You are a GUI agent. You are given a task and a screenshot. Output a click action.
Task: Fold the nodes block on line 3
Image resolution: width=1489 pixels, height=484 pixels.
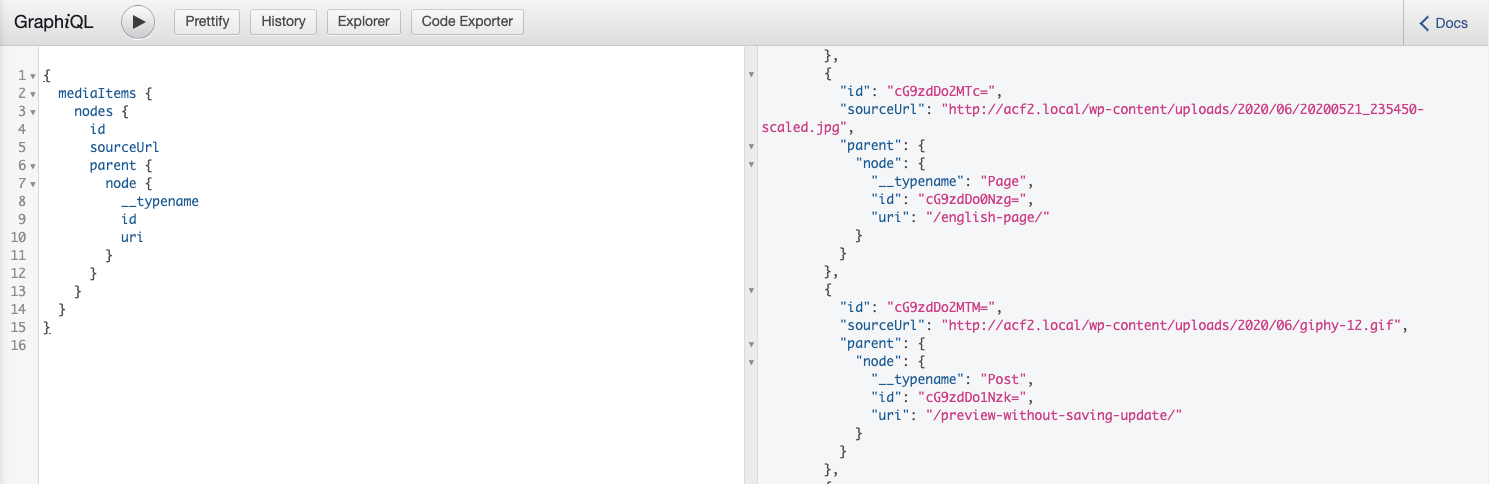pos(33,112)
